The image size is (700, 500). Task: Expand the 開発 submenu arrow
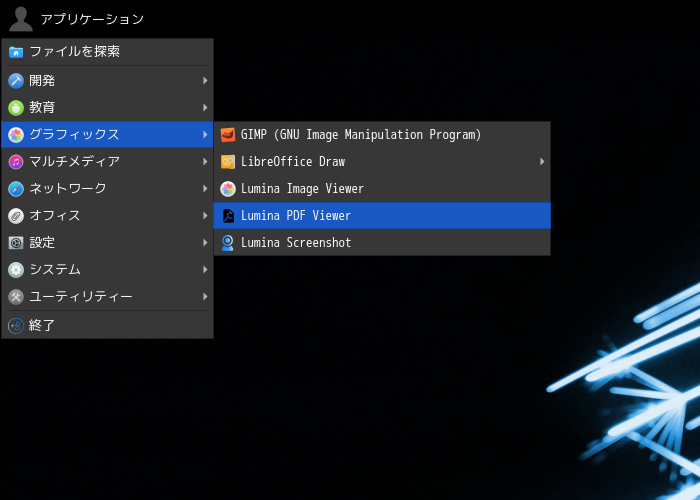[205, 81]
